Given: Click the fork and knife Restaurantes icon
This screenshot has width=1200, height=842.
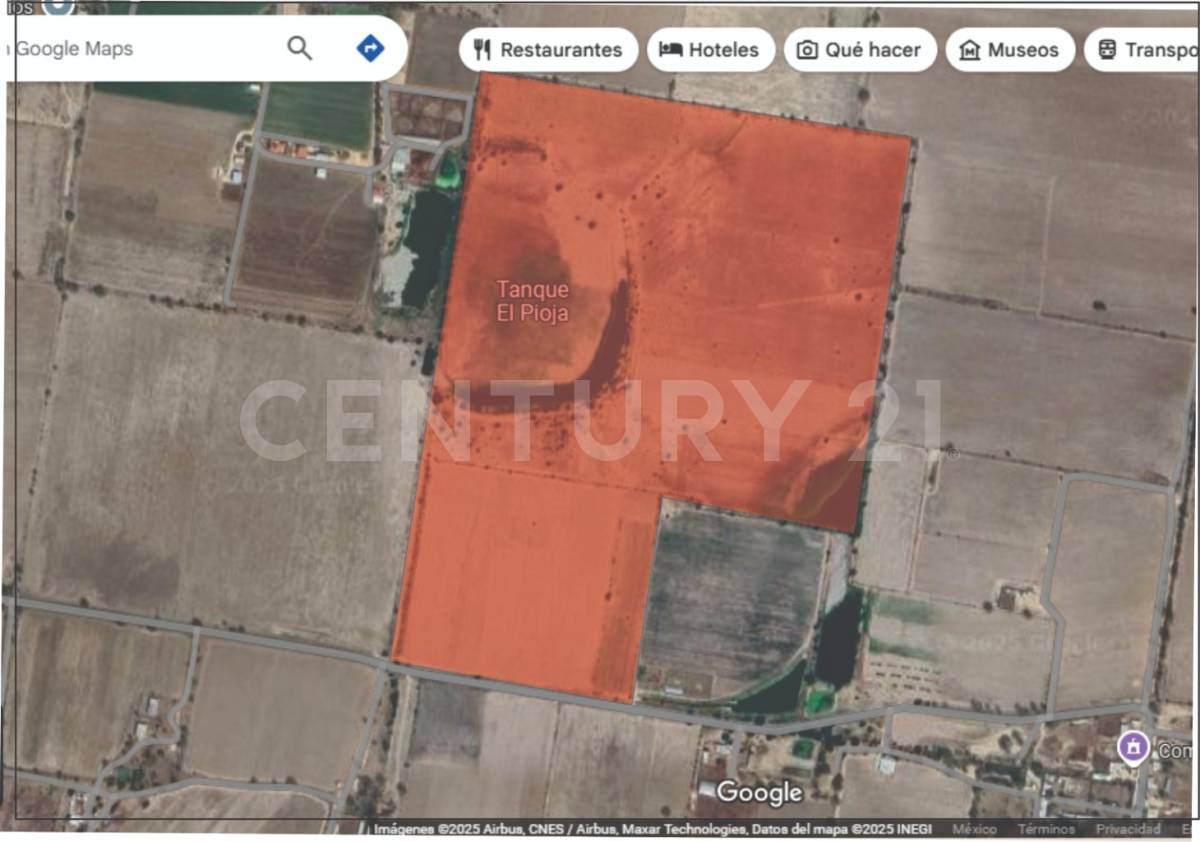Looking at the screenshot, I should coord(483,50).
